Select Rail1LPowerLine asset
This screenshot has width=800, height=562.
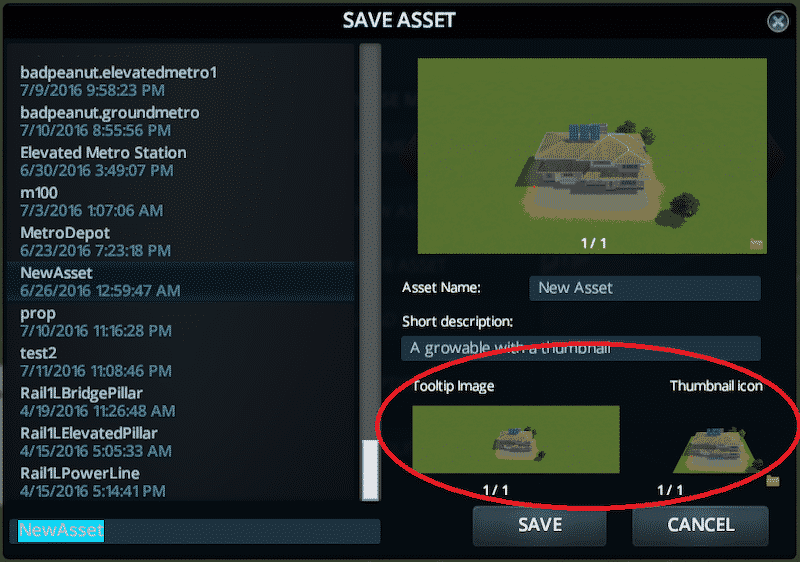tap(181, 482)
